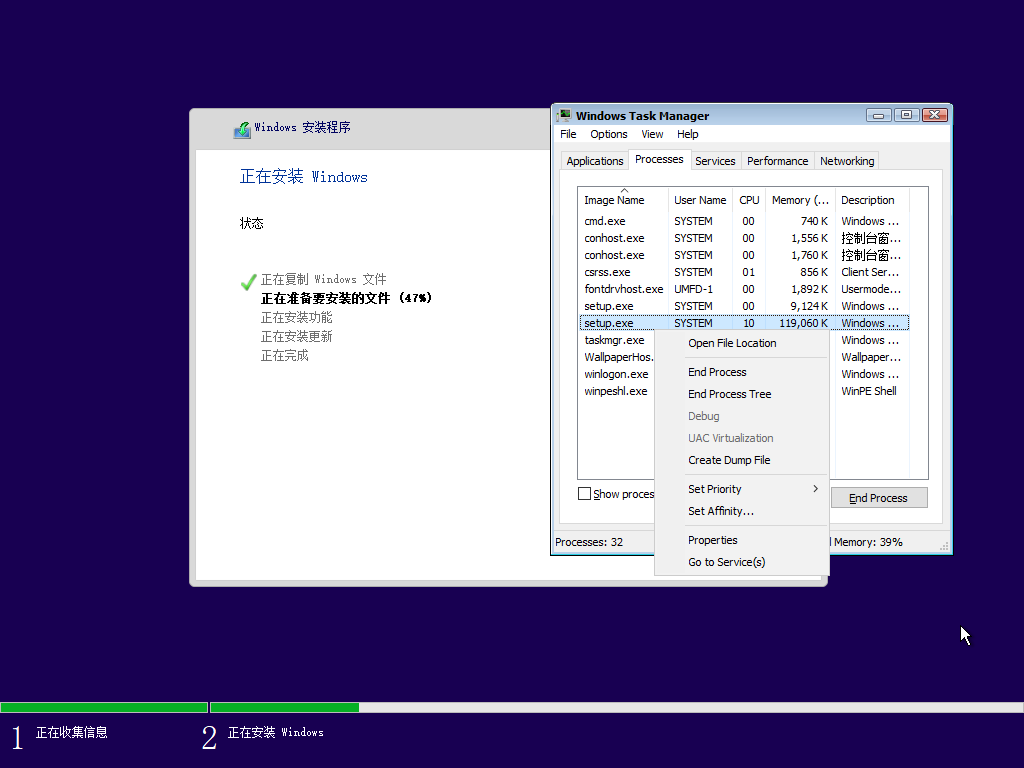Choose End Process in the context menu

click(742, 372)
